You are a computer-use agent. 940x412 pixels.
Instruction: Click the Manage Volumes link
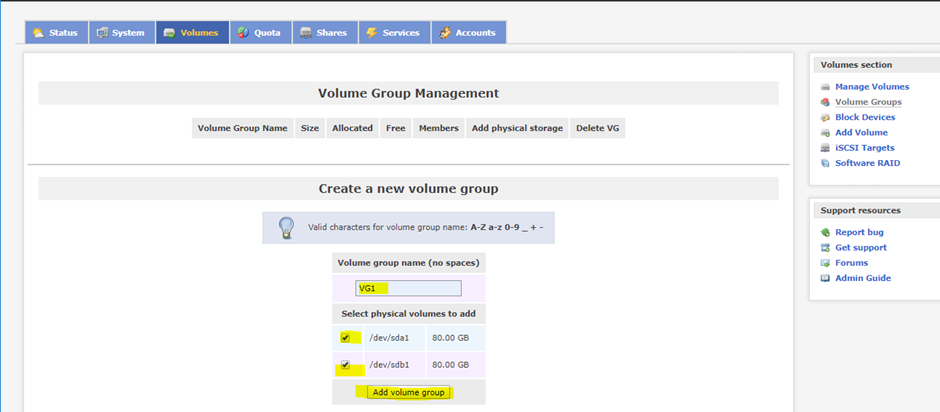click(x=872, y=86)
